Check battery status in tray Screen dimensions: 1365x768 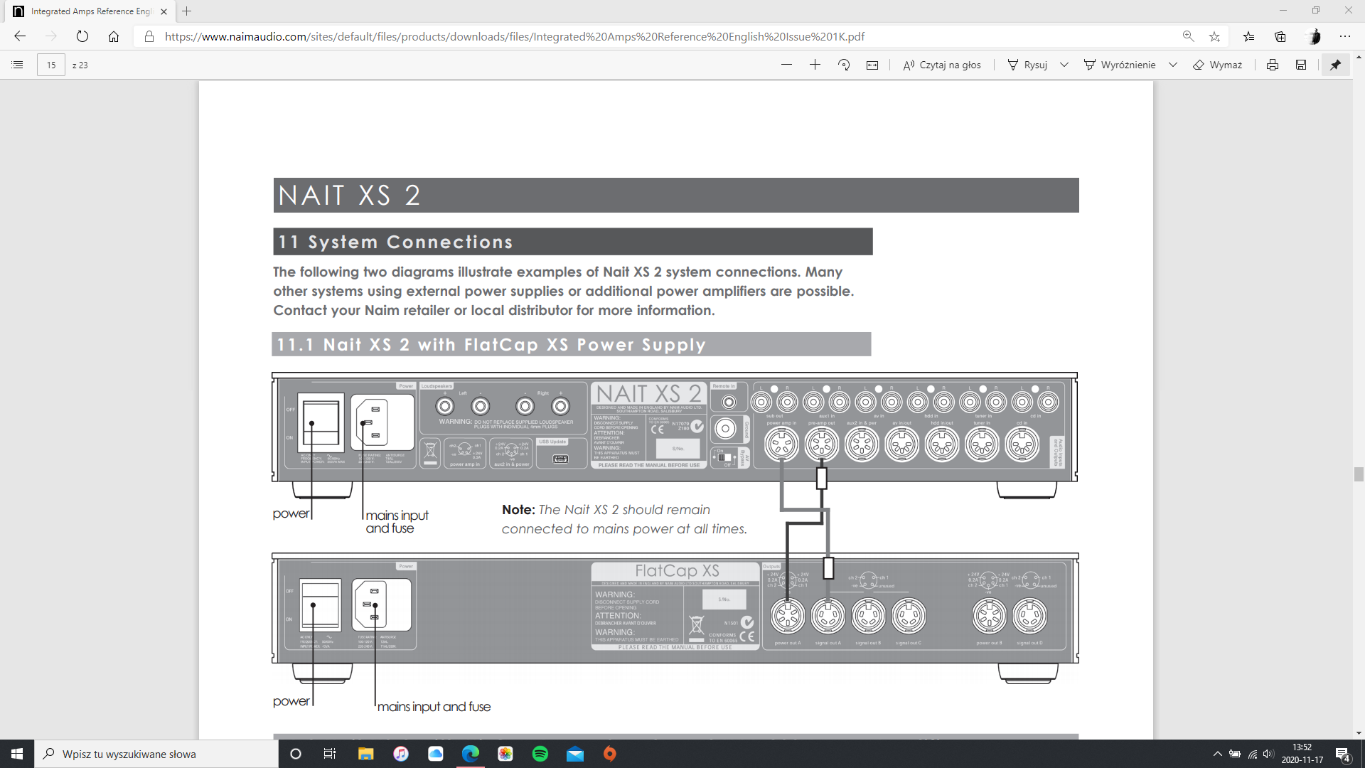[1235, 753]
